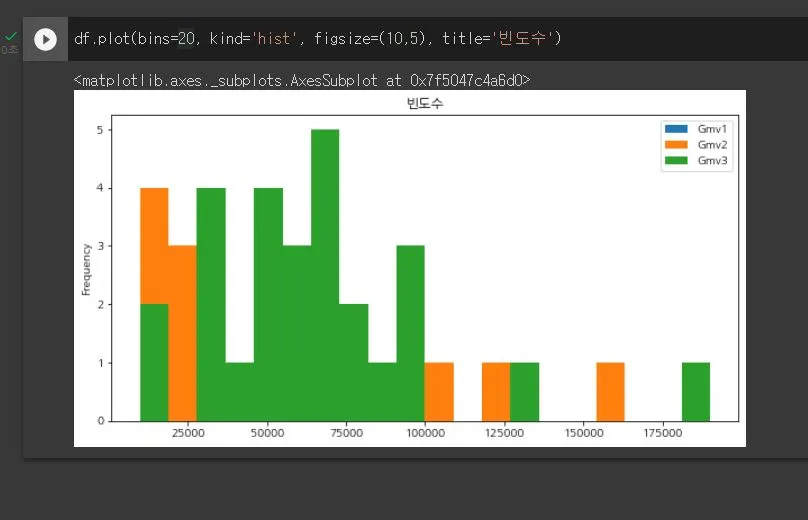808x520 pixels.
Task: Click the y-axis tick label 5
Action: (x=100, y=130)
